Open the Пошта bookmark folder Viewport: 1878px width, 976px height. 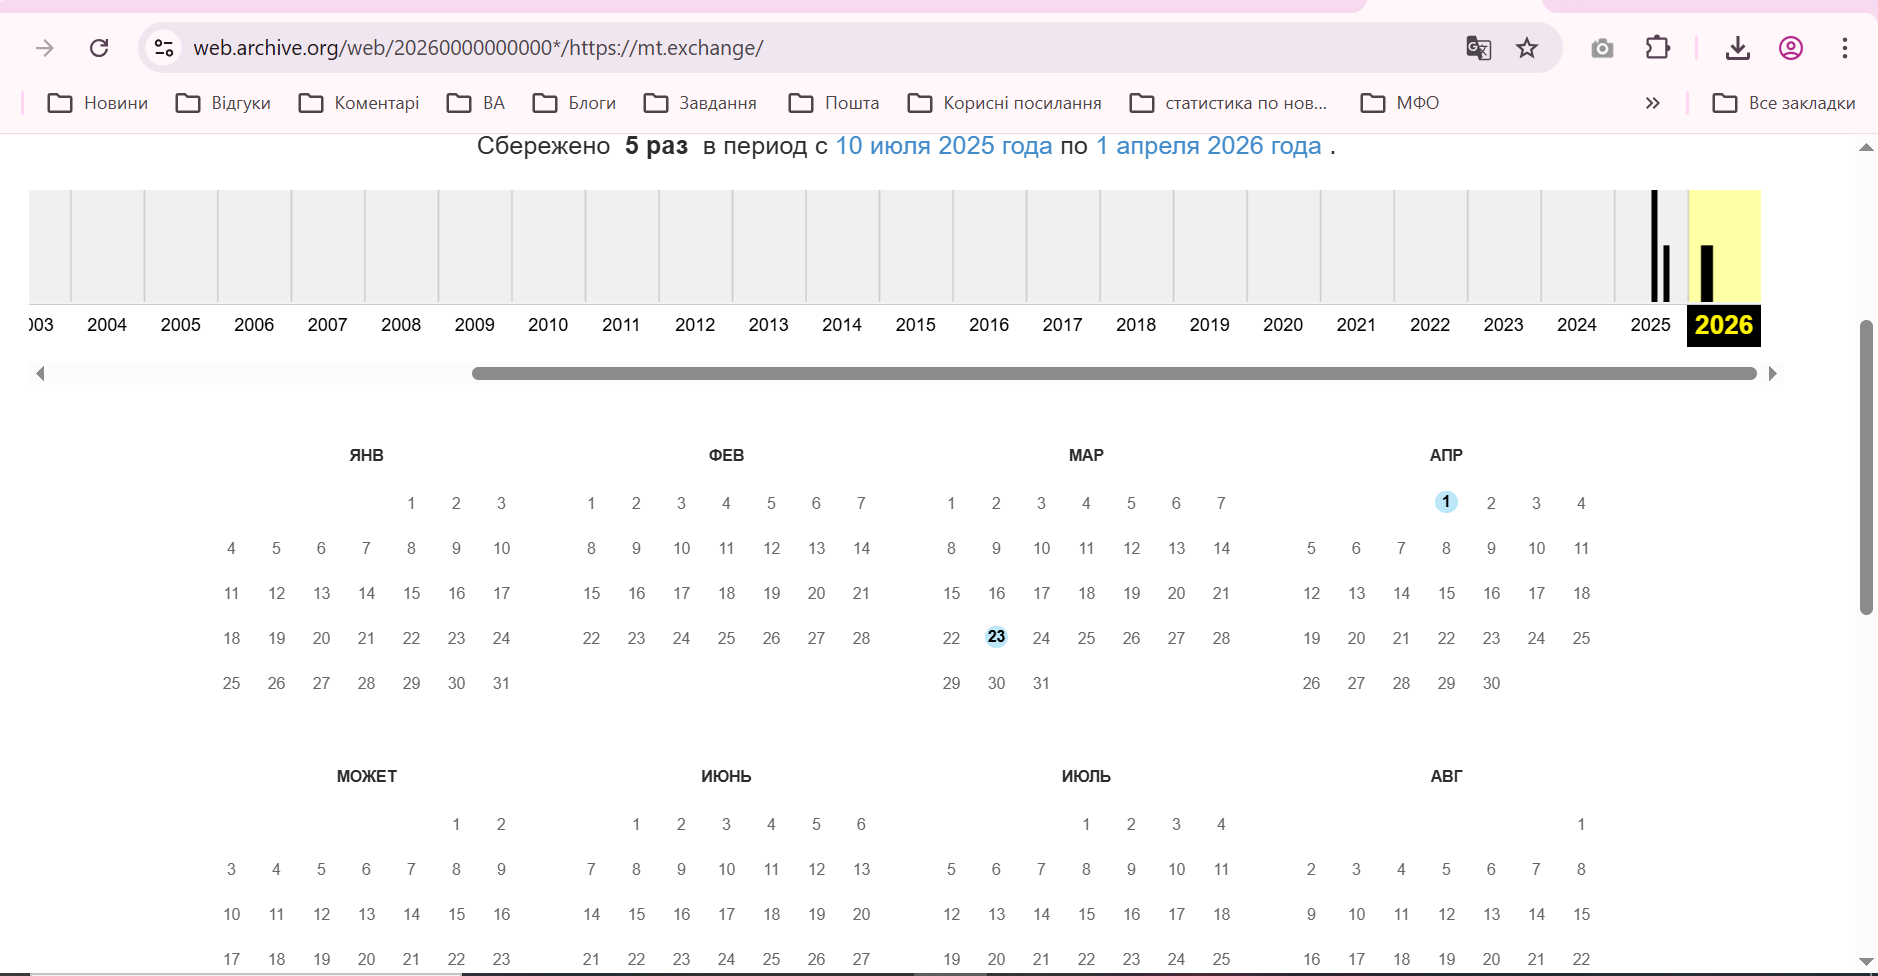coord(834,103)
